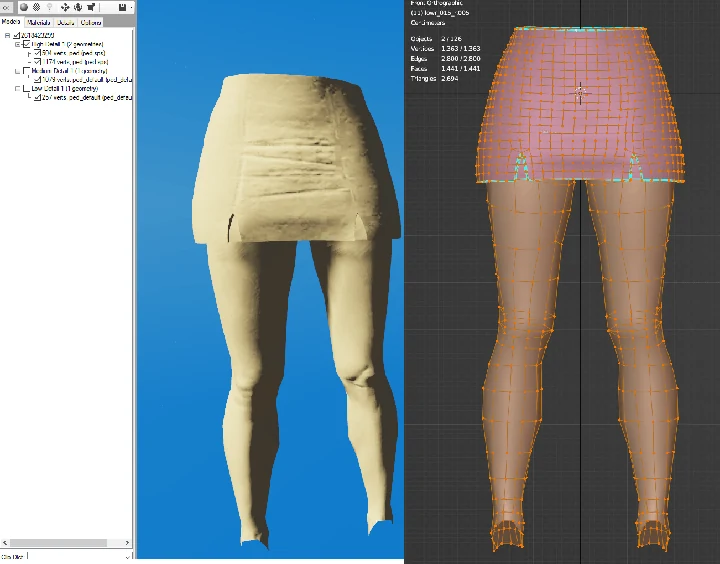Click the Objects count in Blender statistics
The width and height of the screenshot is (720, 564).
[x=451, y=39]
